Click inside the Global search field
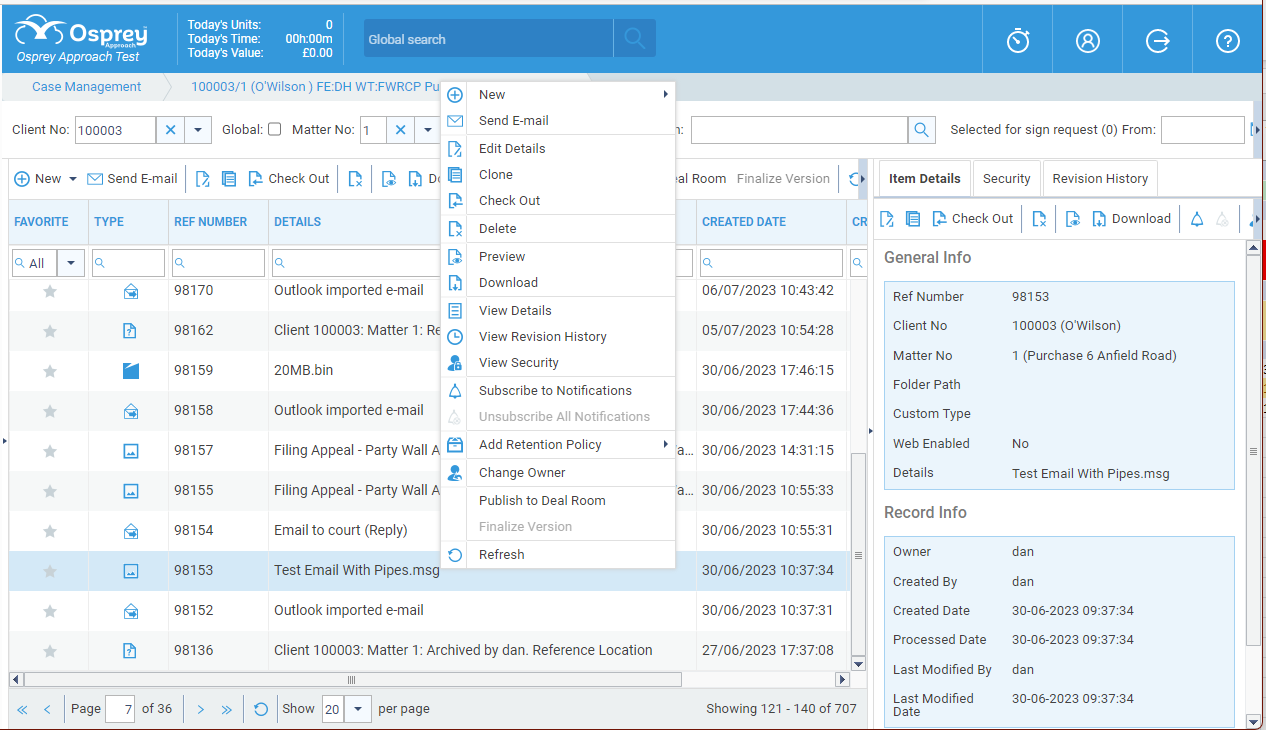This screenshot has height=730, width=1266. [x=488, y=37]
